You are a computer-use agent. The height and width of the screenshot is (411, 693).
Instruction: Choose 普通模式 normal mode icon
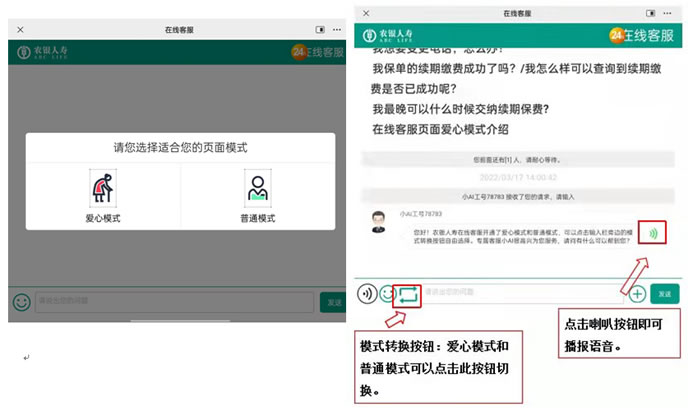(258, 190)
